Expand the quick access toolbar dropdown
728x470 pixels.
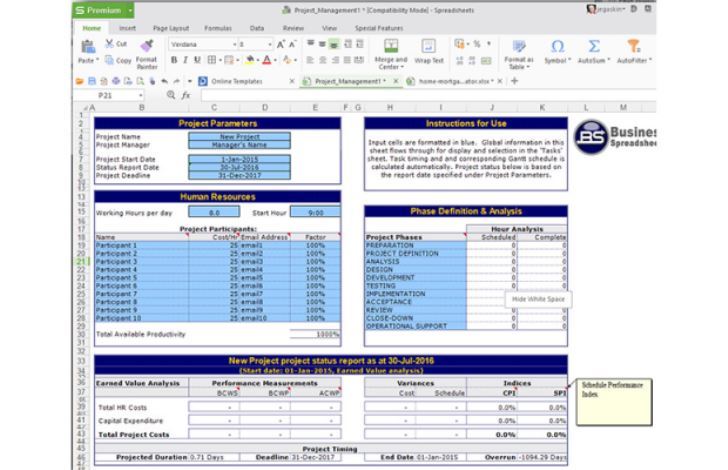(189, 81)
